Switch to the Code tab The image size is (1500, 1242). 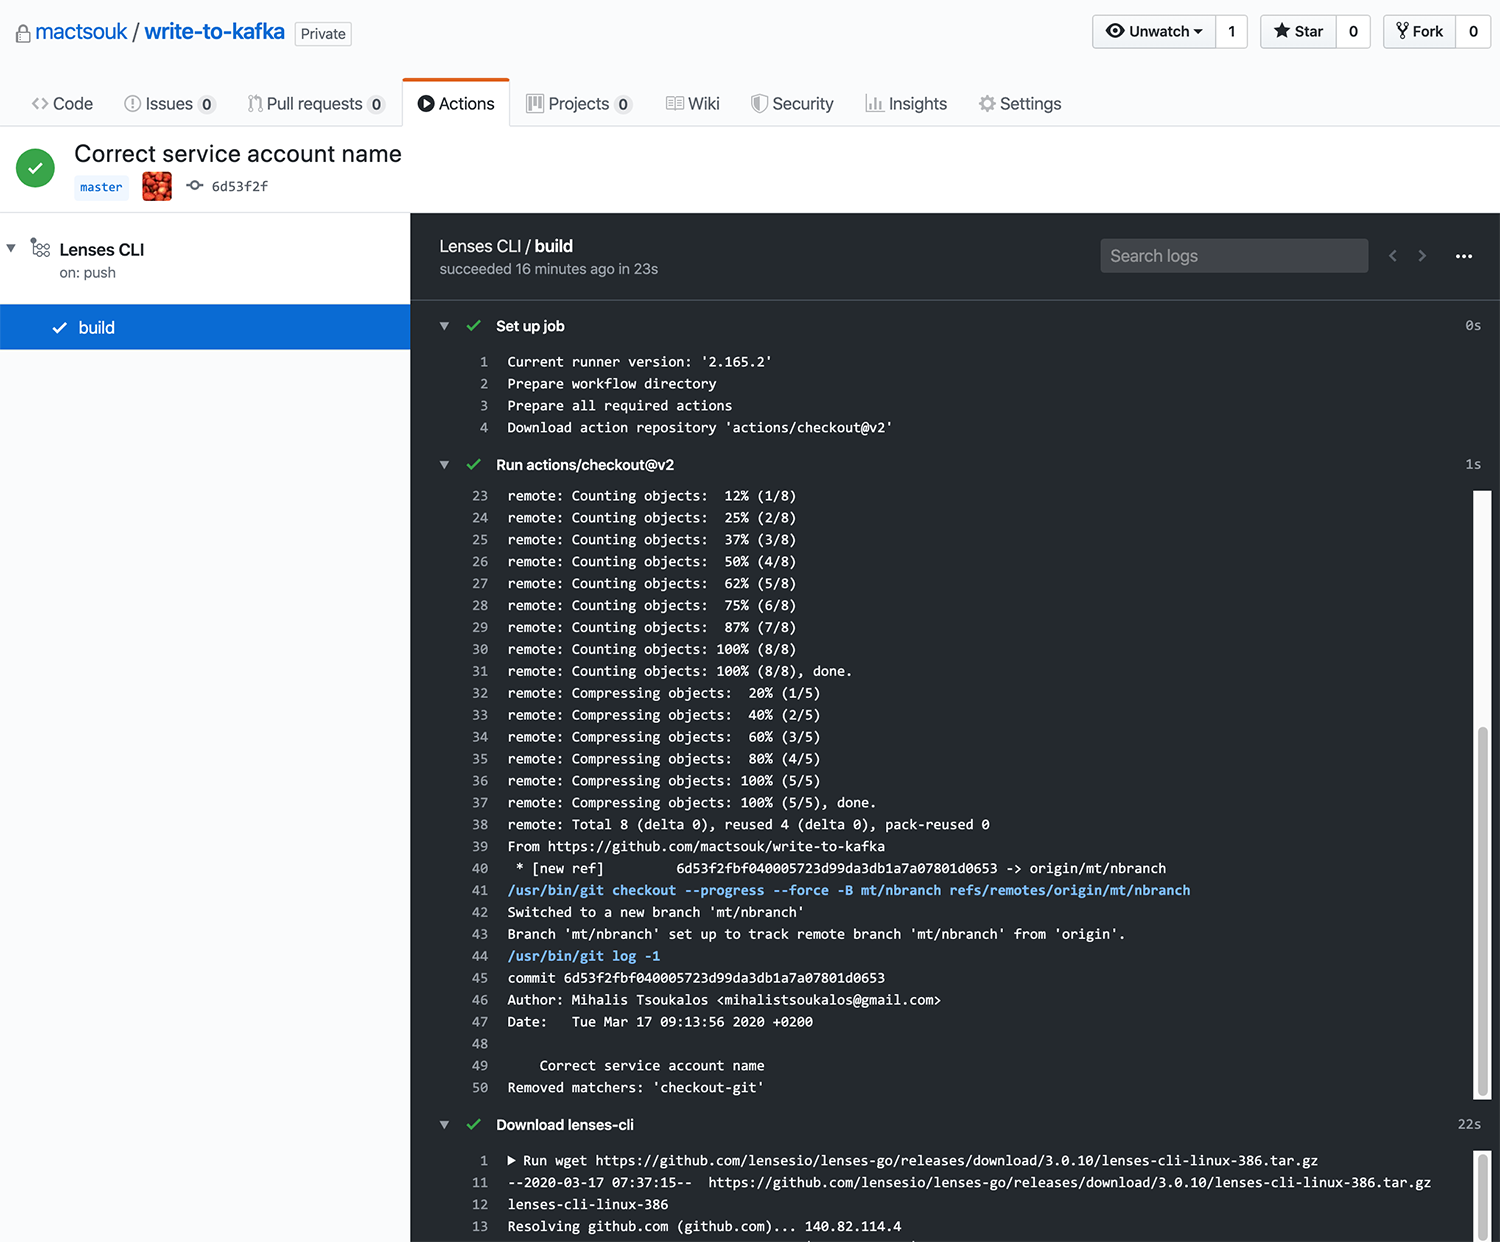tap(62, 104)
